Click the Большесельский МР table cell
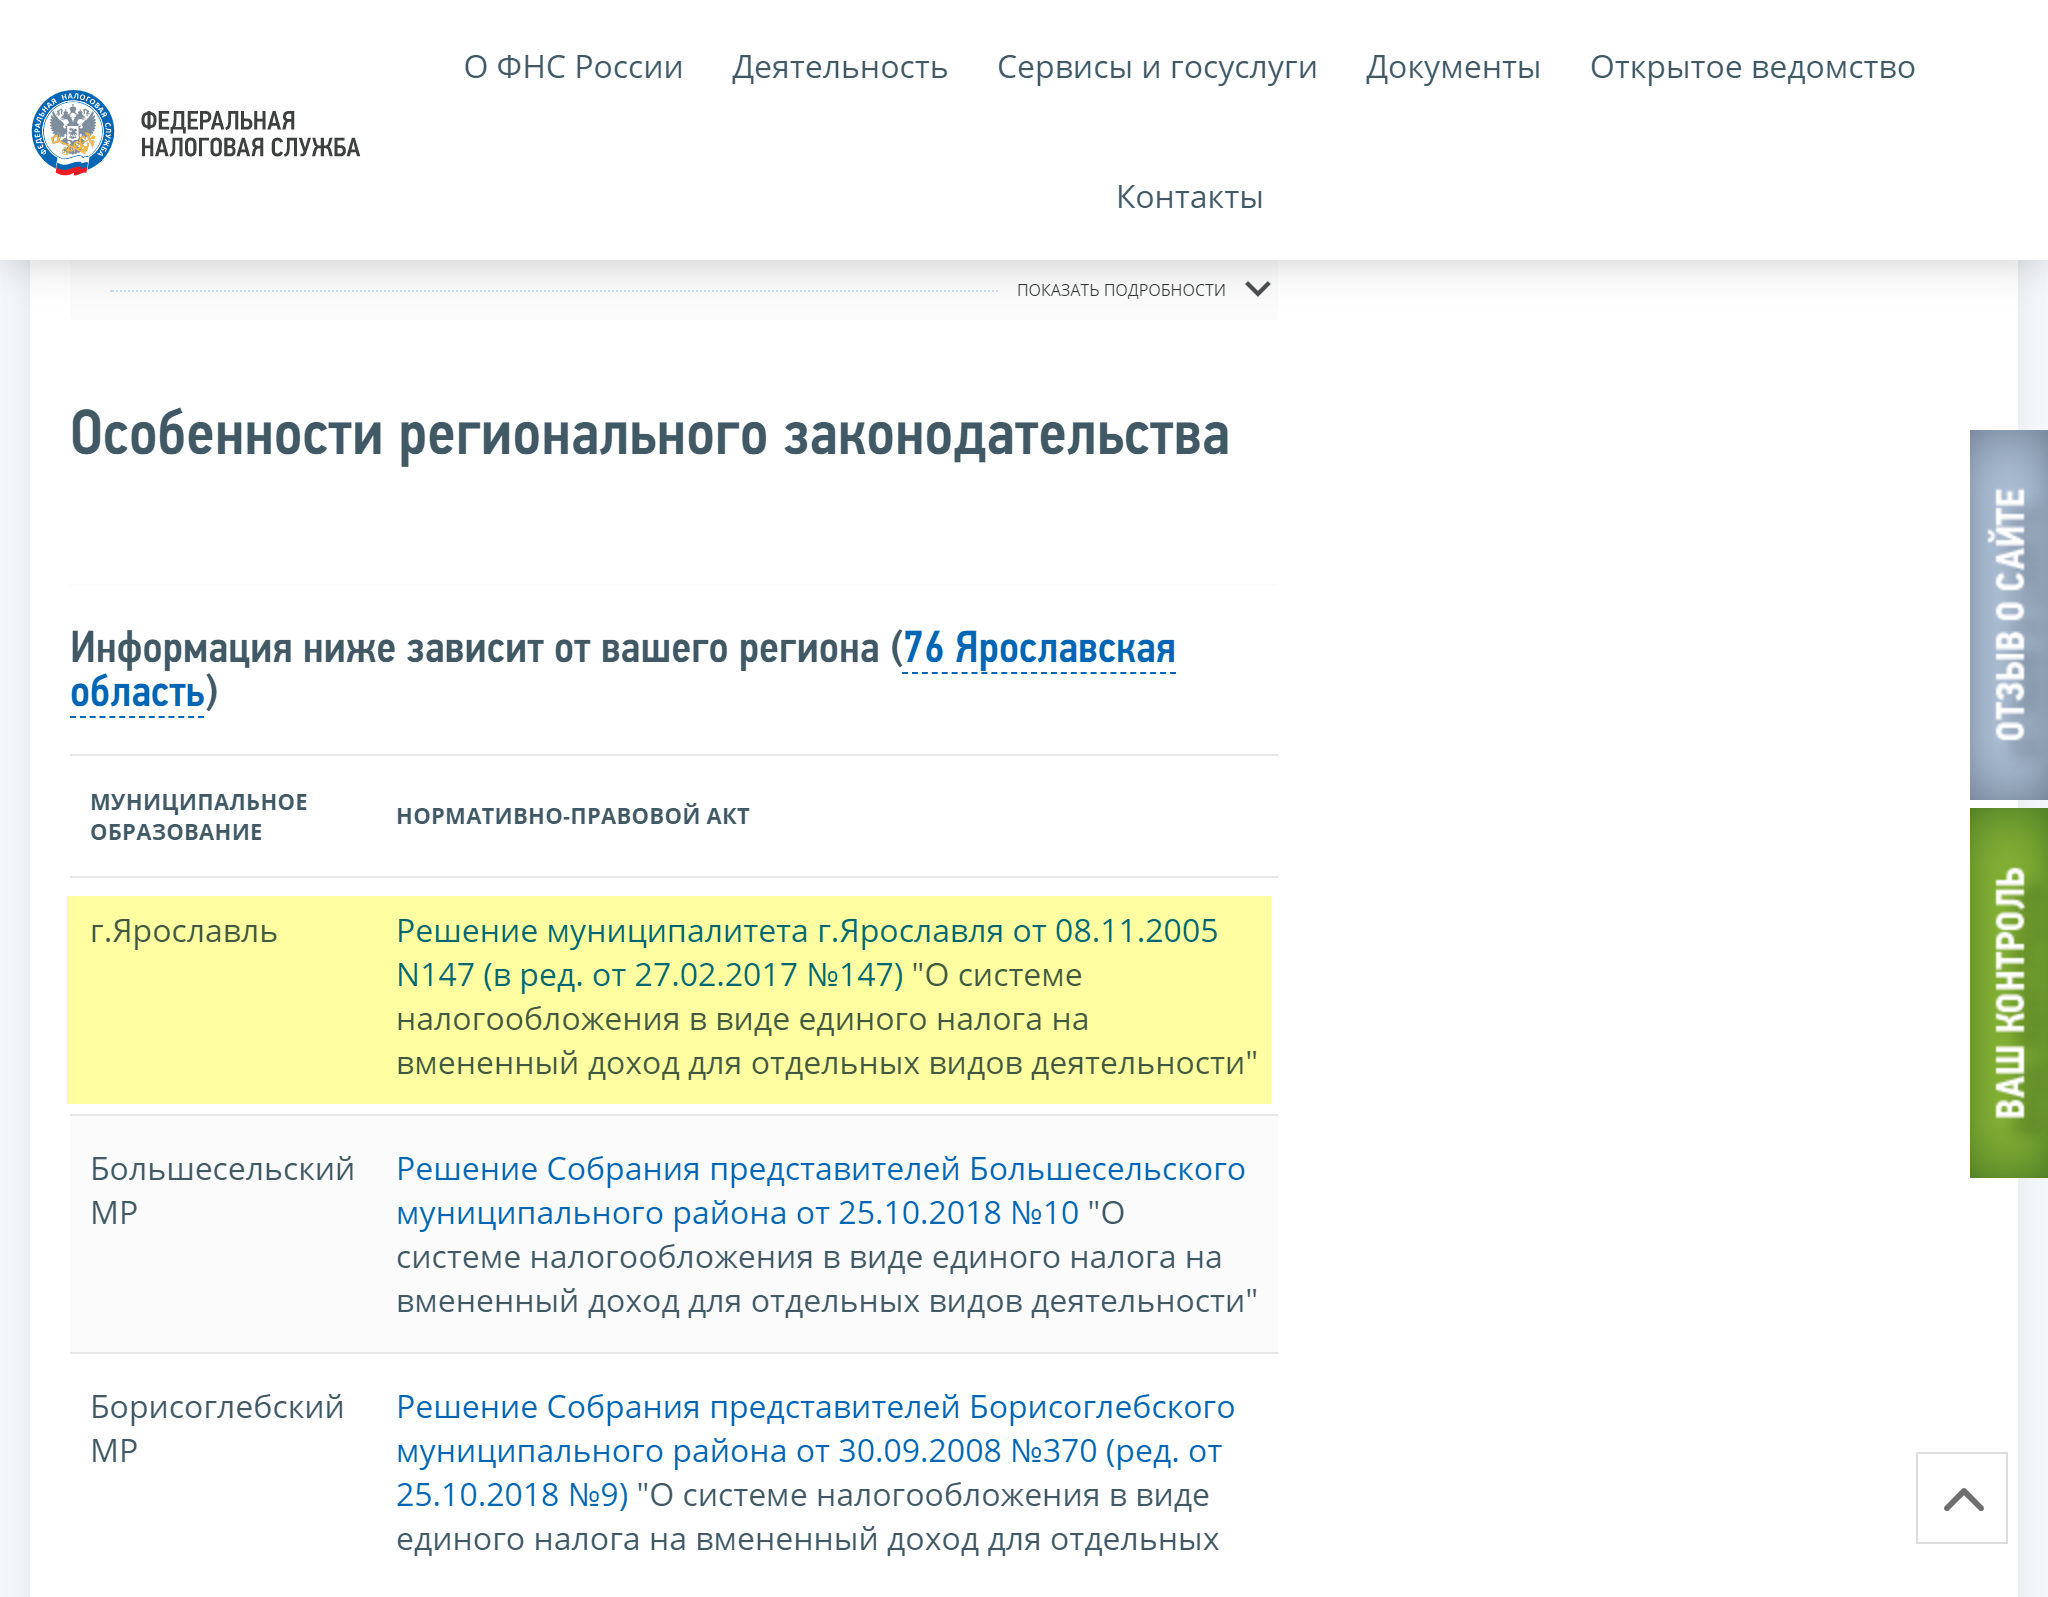2048x1597 pixels. click(x=222, y=1190)
